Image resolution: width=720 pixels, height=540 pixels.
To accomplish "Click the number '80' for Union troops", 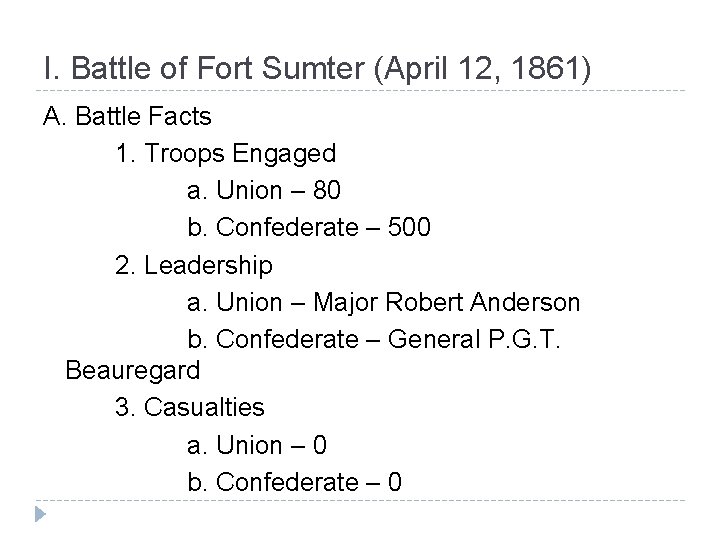I will pyautogui.click(x=327, y=190).
